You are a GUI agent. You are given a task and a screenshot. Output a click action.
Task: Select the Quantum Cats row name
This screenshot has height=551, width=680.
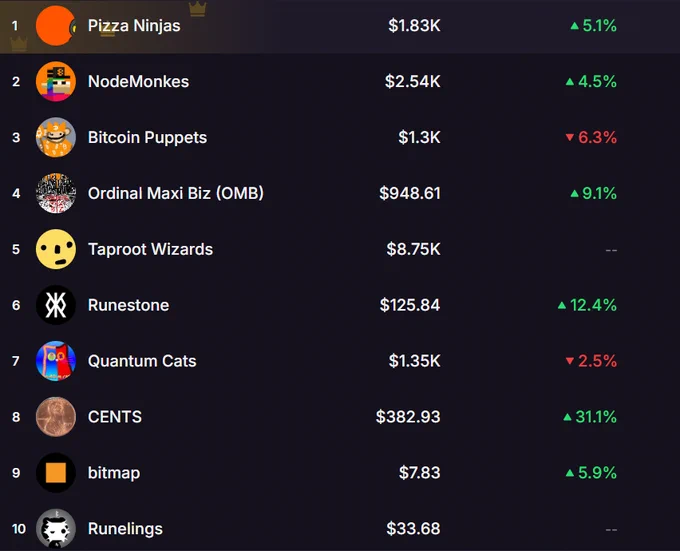point(142,361)
